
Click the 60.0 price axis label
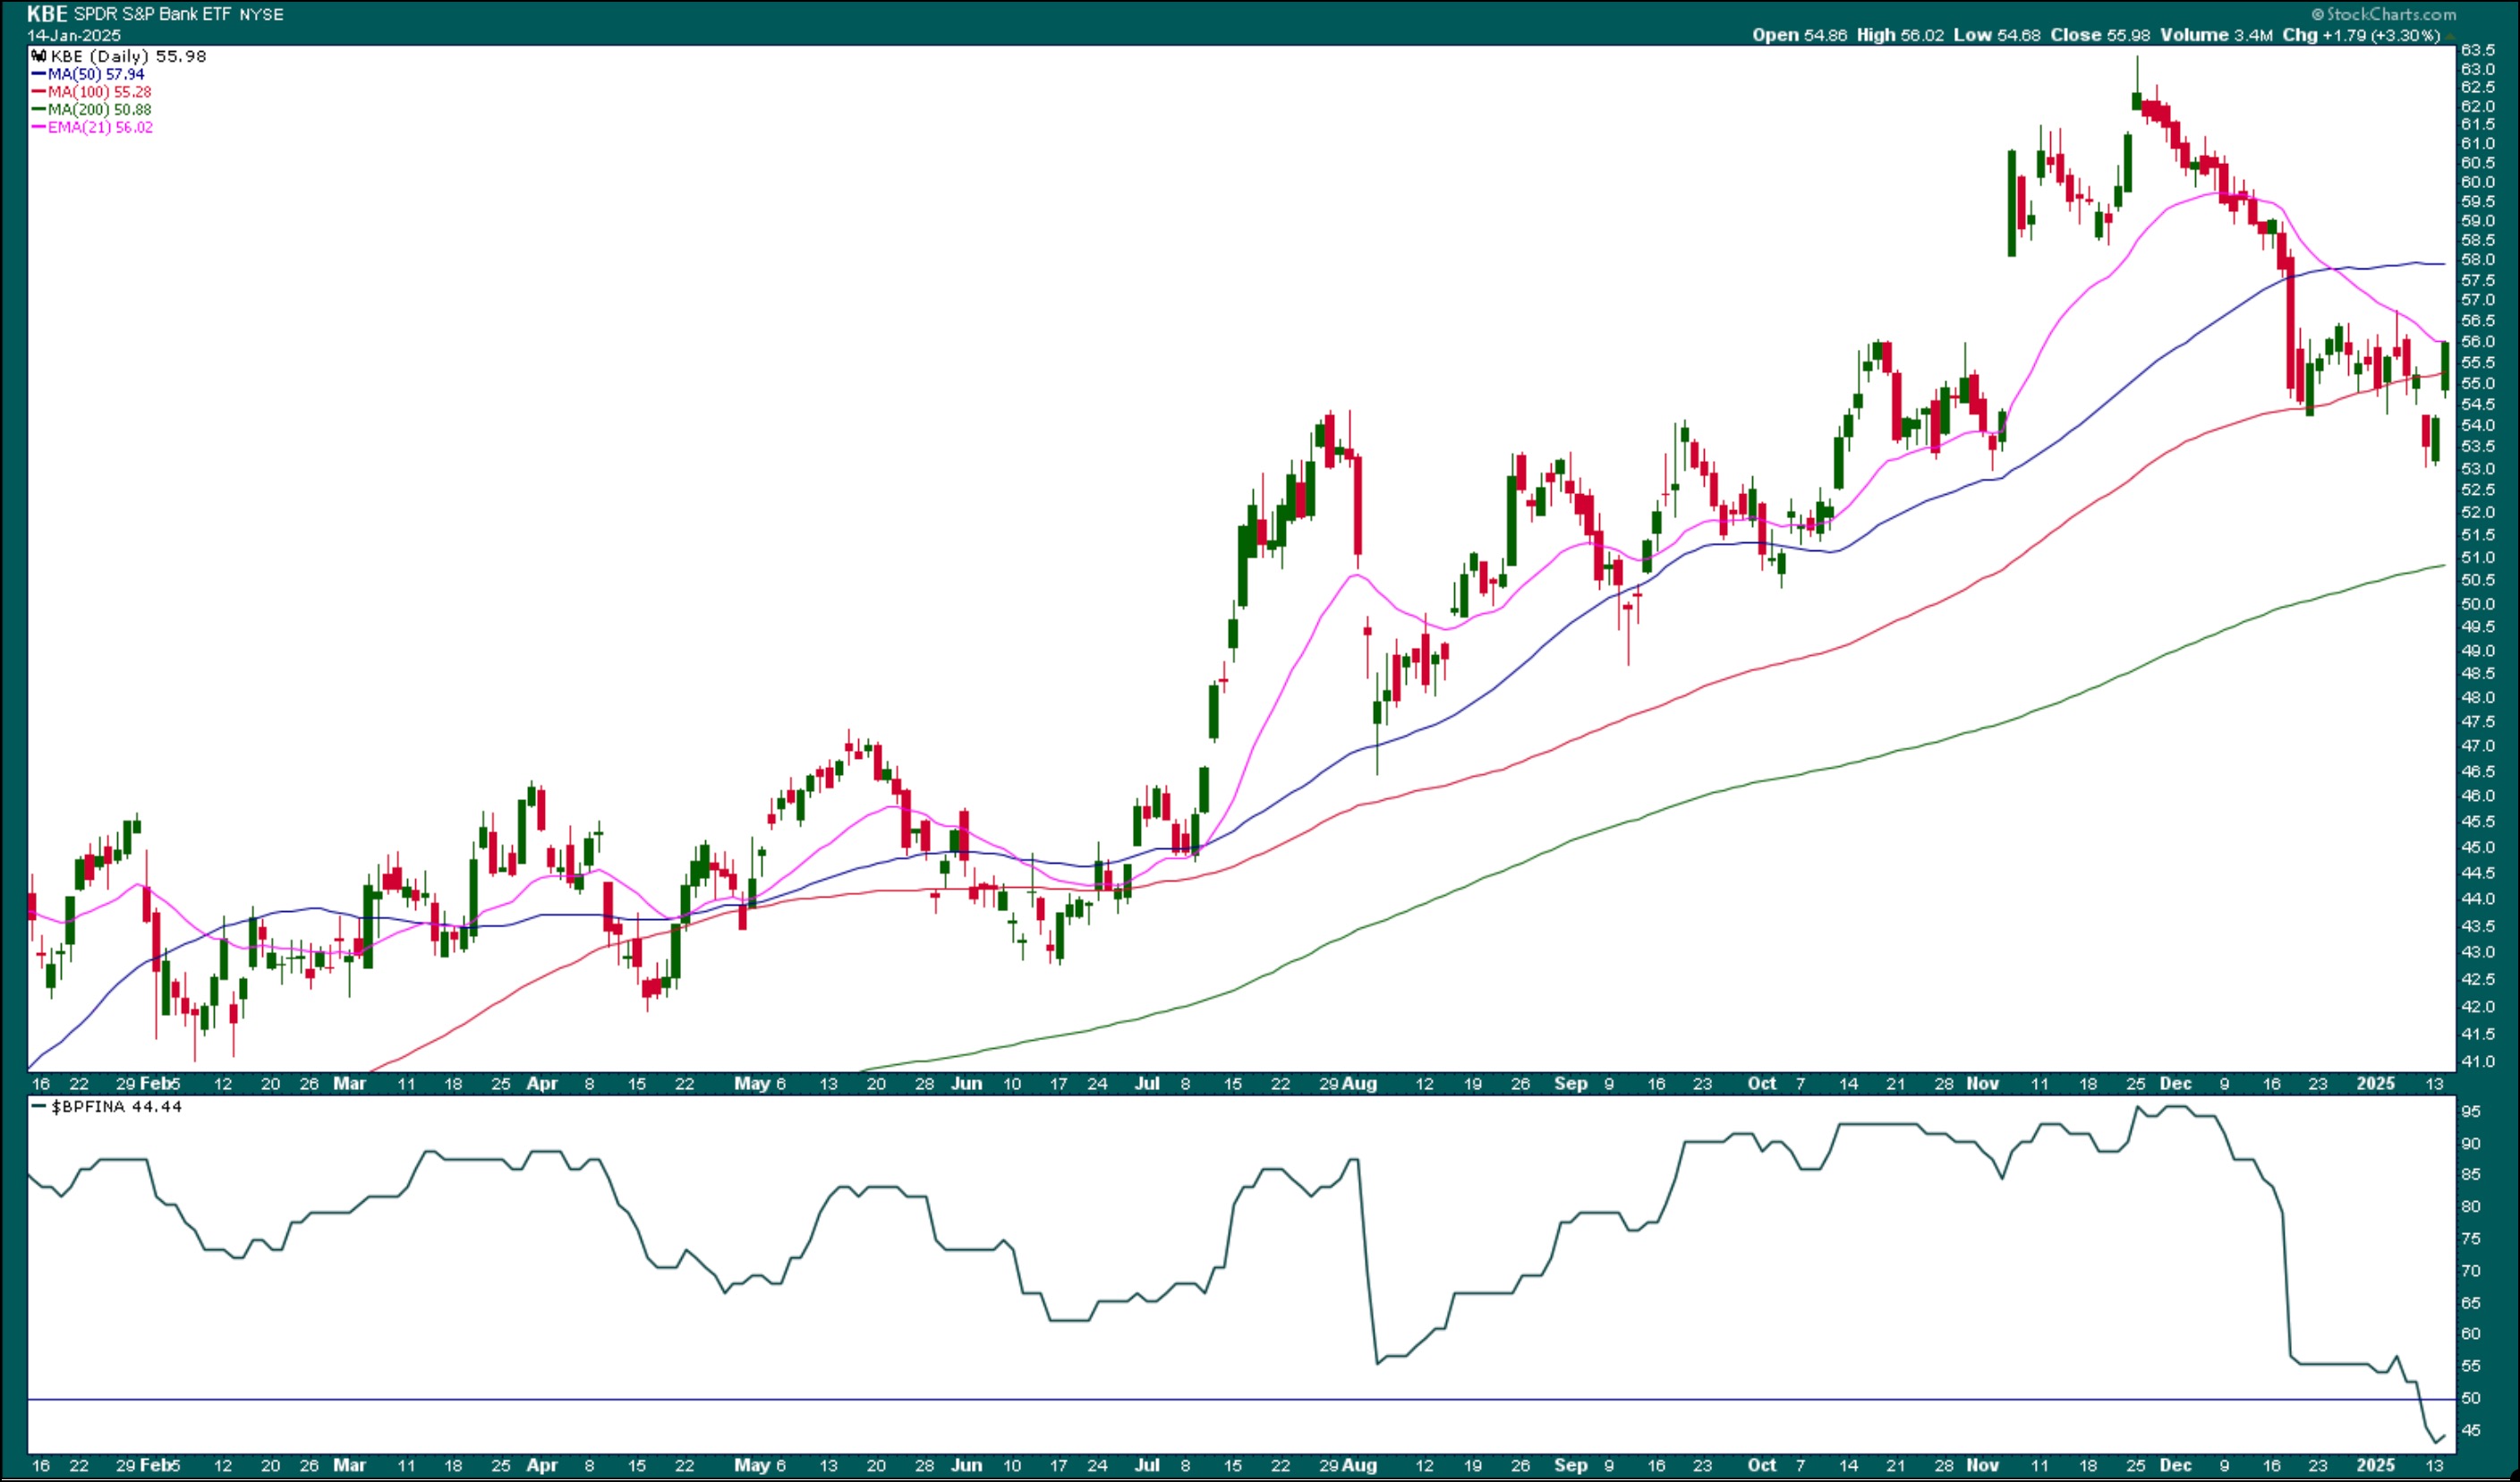pyautogui.click(x=2477, y=182)
